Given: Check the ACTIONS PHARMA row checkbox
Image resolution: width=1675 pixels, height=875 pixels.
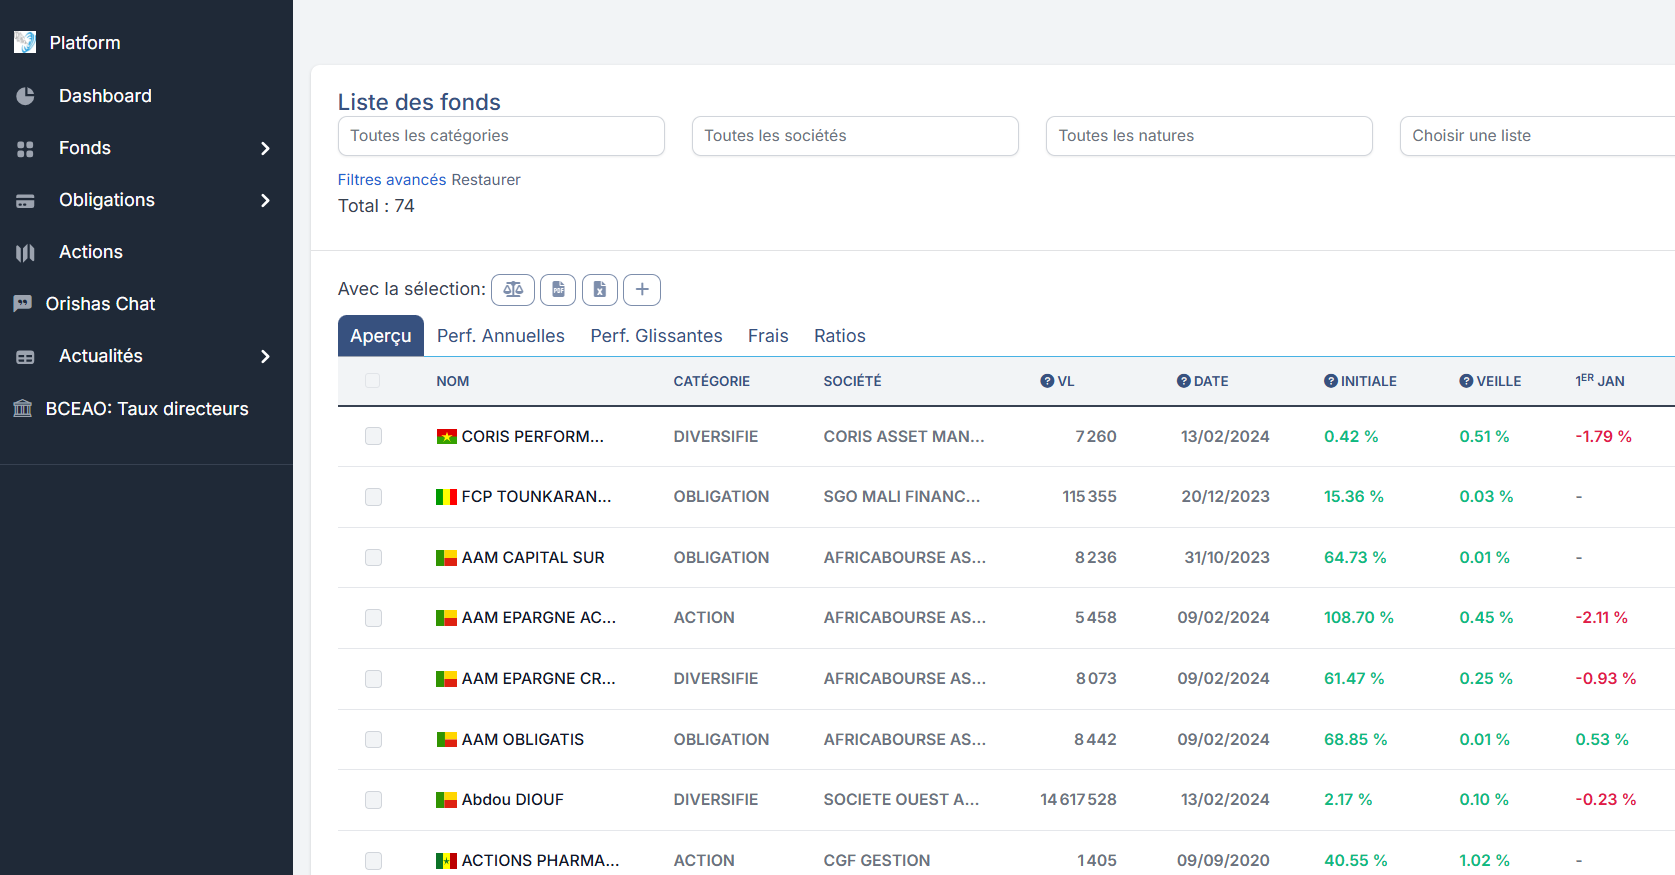Looking at the screenshot, I should point(373,861).
